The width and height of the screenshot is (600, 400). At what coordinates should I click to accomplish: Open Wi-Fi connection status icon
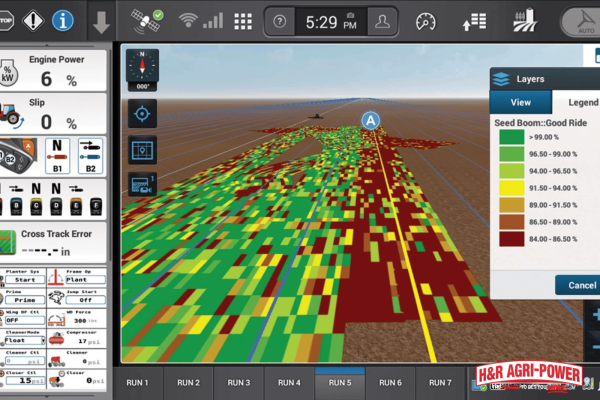[x=188, y=21]
